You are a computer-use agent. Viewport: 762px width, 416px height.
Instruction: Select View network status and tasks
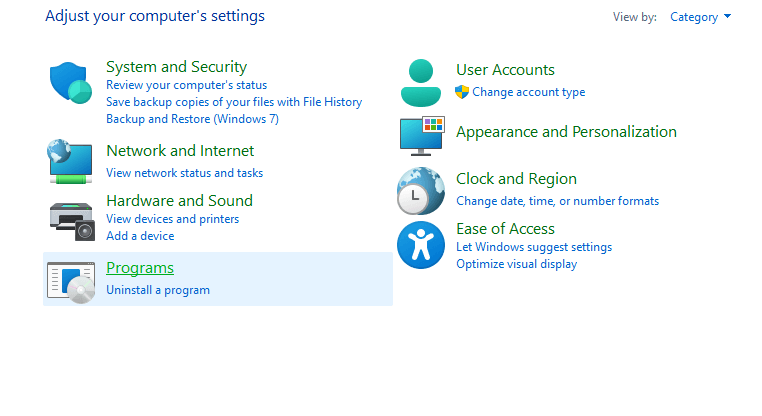[185, 173]
